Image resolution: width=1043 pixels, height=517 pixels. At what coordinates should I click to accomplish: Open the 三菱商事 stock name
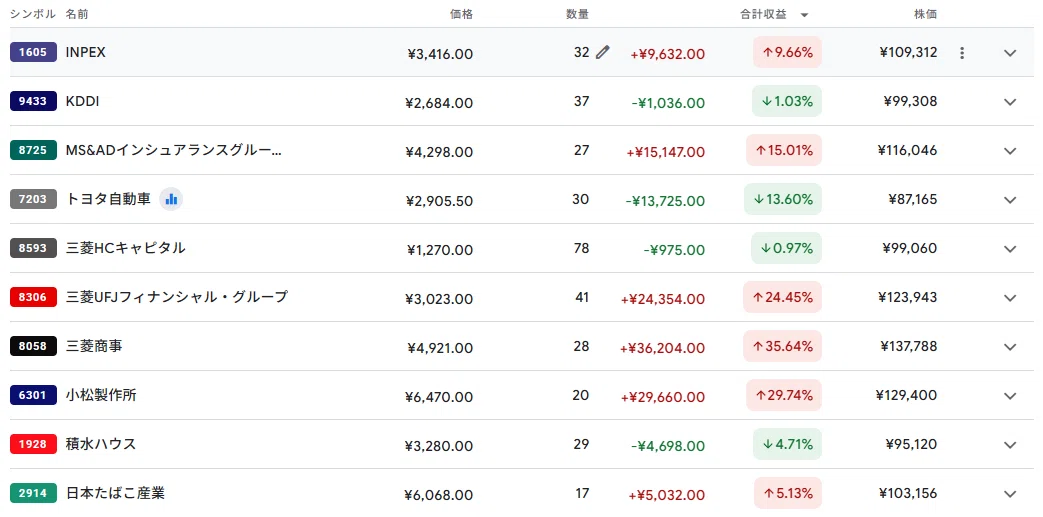click(x=94, y=346)
